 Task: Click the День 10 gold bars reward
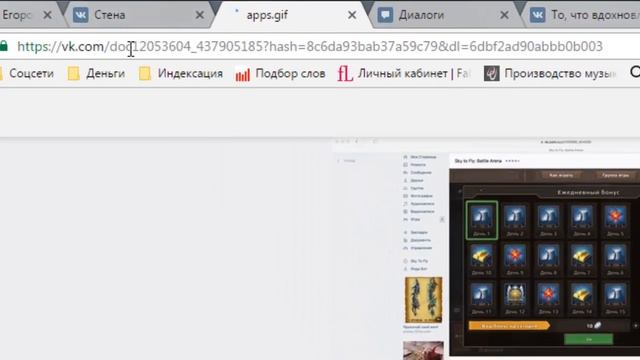482,259
